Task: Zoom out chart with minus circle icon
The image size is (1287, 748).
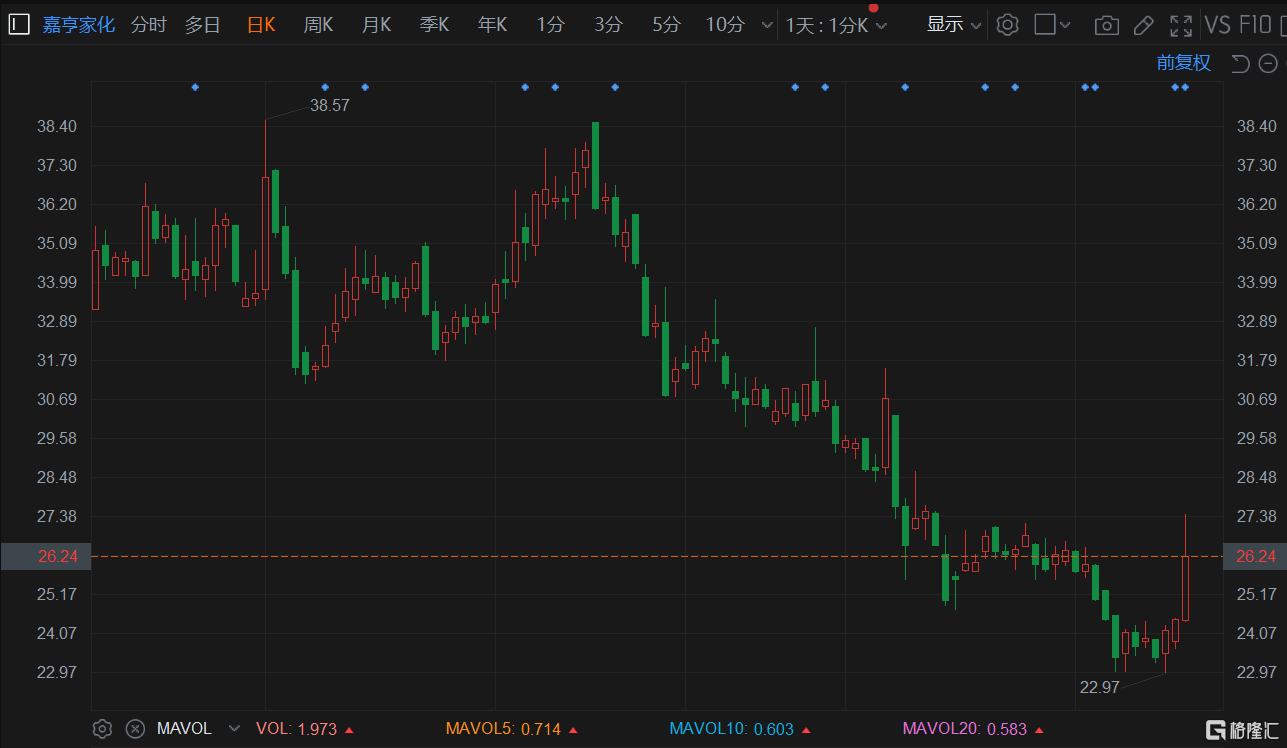Action: (1267, 64)
